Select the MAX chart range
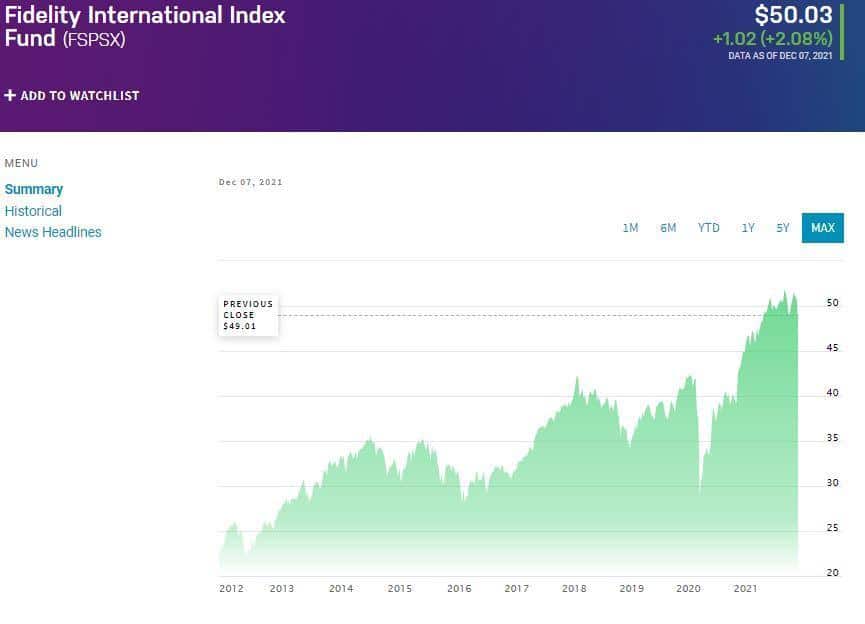Image resolution: width=865 pixels, height=624 pixels. (x=823, y=228)
